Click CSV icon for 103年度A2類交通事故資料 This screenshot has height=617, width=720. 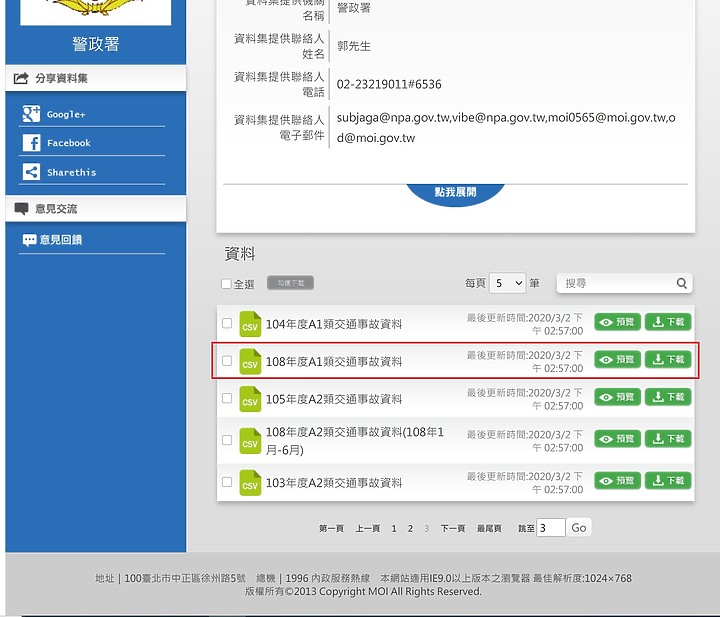pyautogui.click(x=250, y=482)
